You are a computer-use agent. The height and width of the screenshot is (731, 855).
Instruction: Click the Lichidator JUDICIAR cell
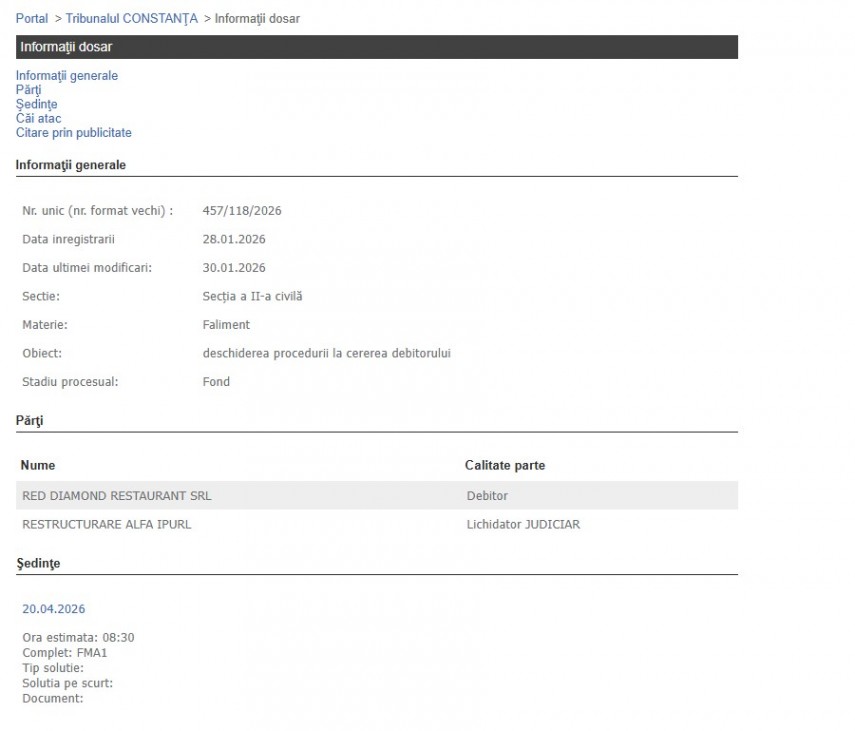(523, 524)
